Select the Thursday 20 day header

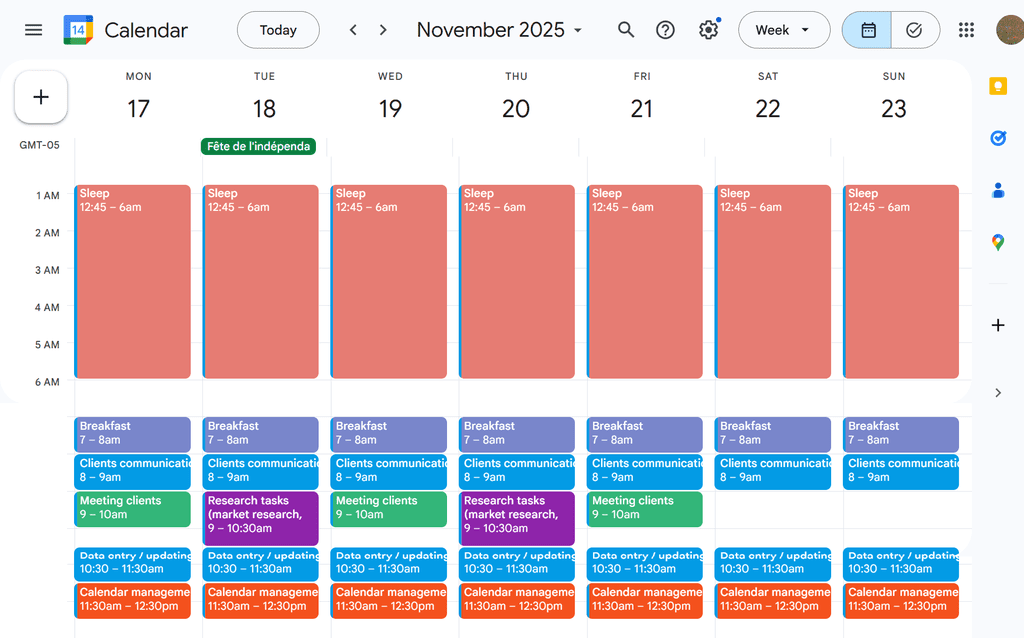tap(516, 108)
